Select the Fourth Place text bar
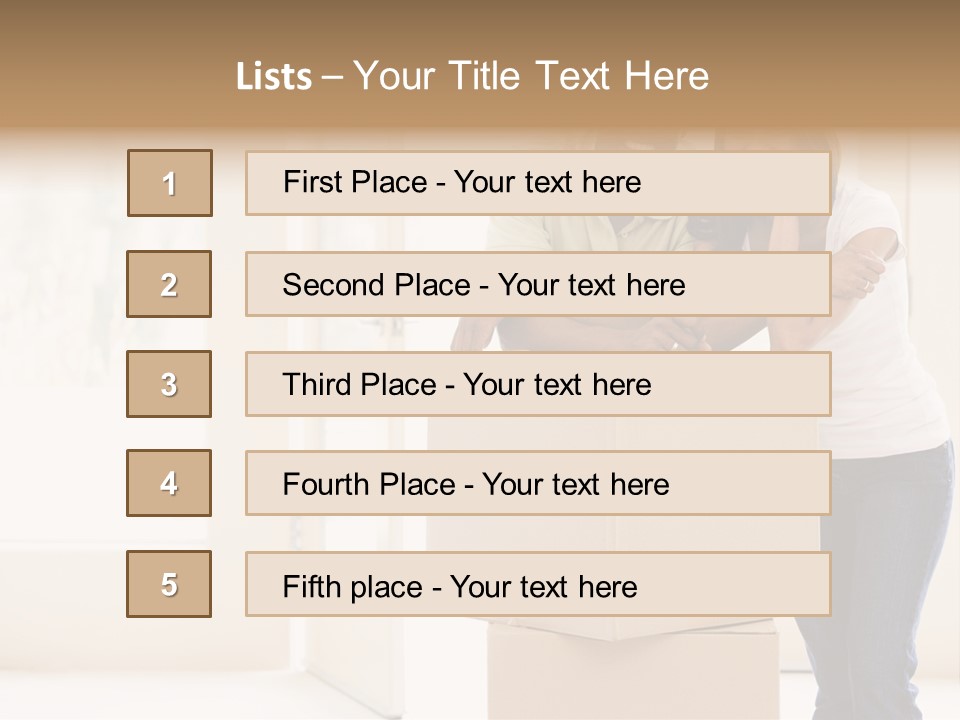This screenshot has width=960, height=720. [x=538, y=483]
